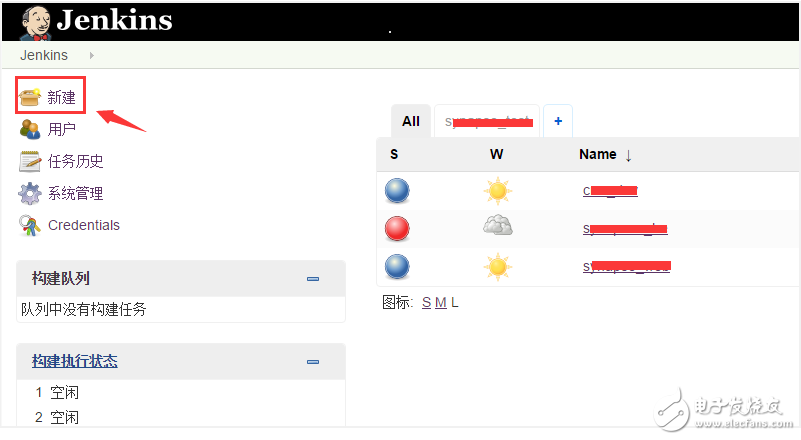801x440 pixels.
Task: Click executor row '1 空闲'
Action: [57, 392]
